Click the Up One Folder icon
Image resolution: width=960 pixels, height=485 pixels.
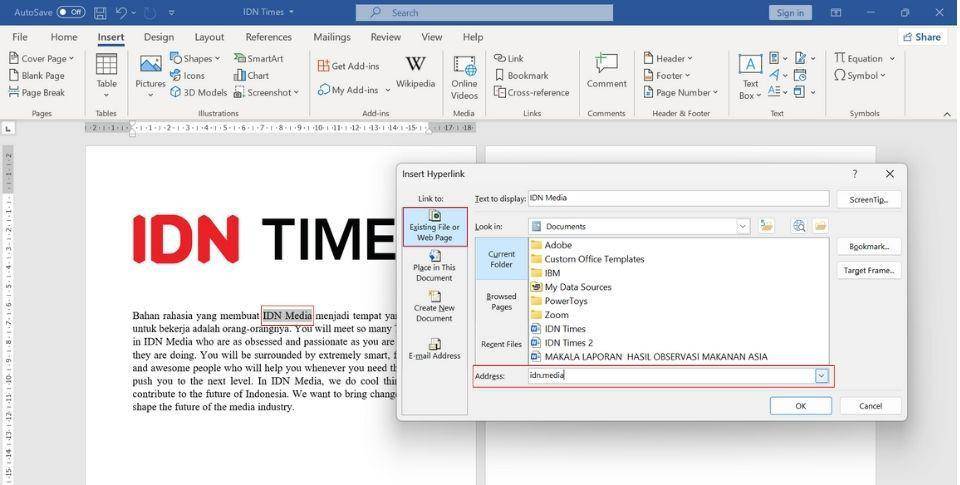click(x=767, y=226)
